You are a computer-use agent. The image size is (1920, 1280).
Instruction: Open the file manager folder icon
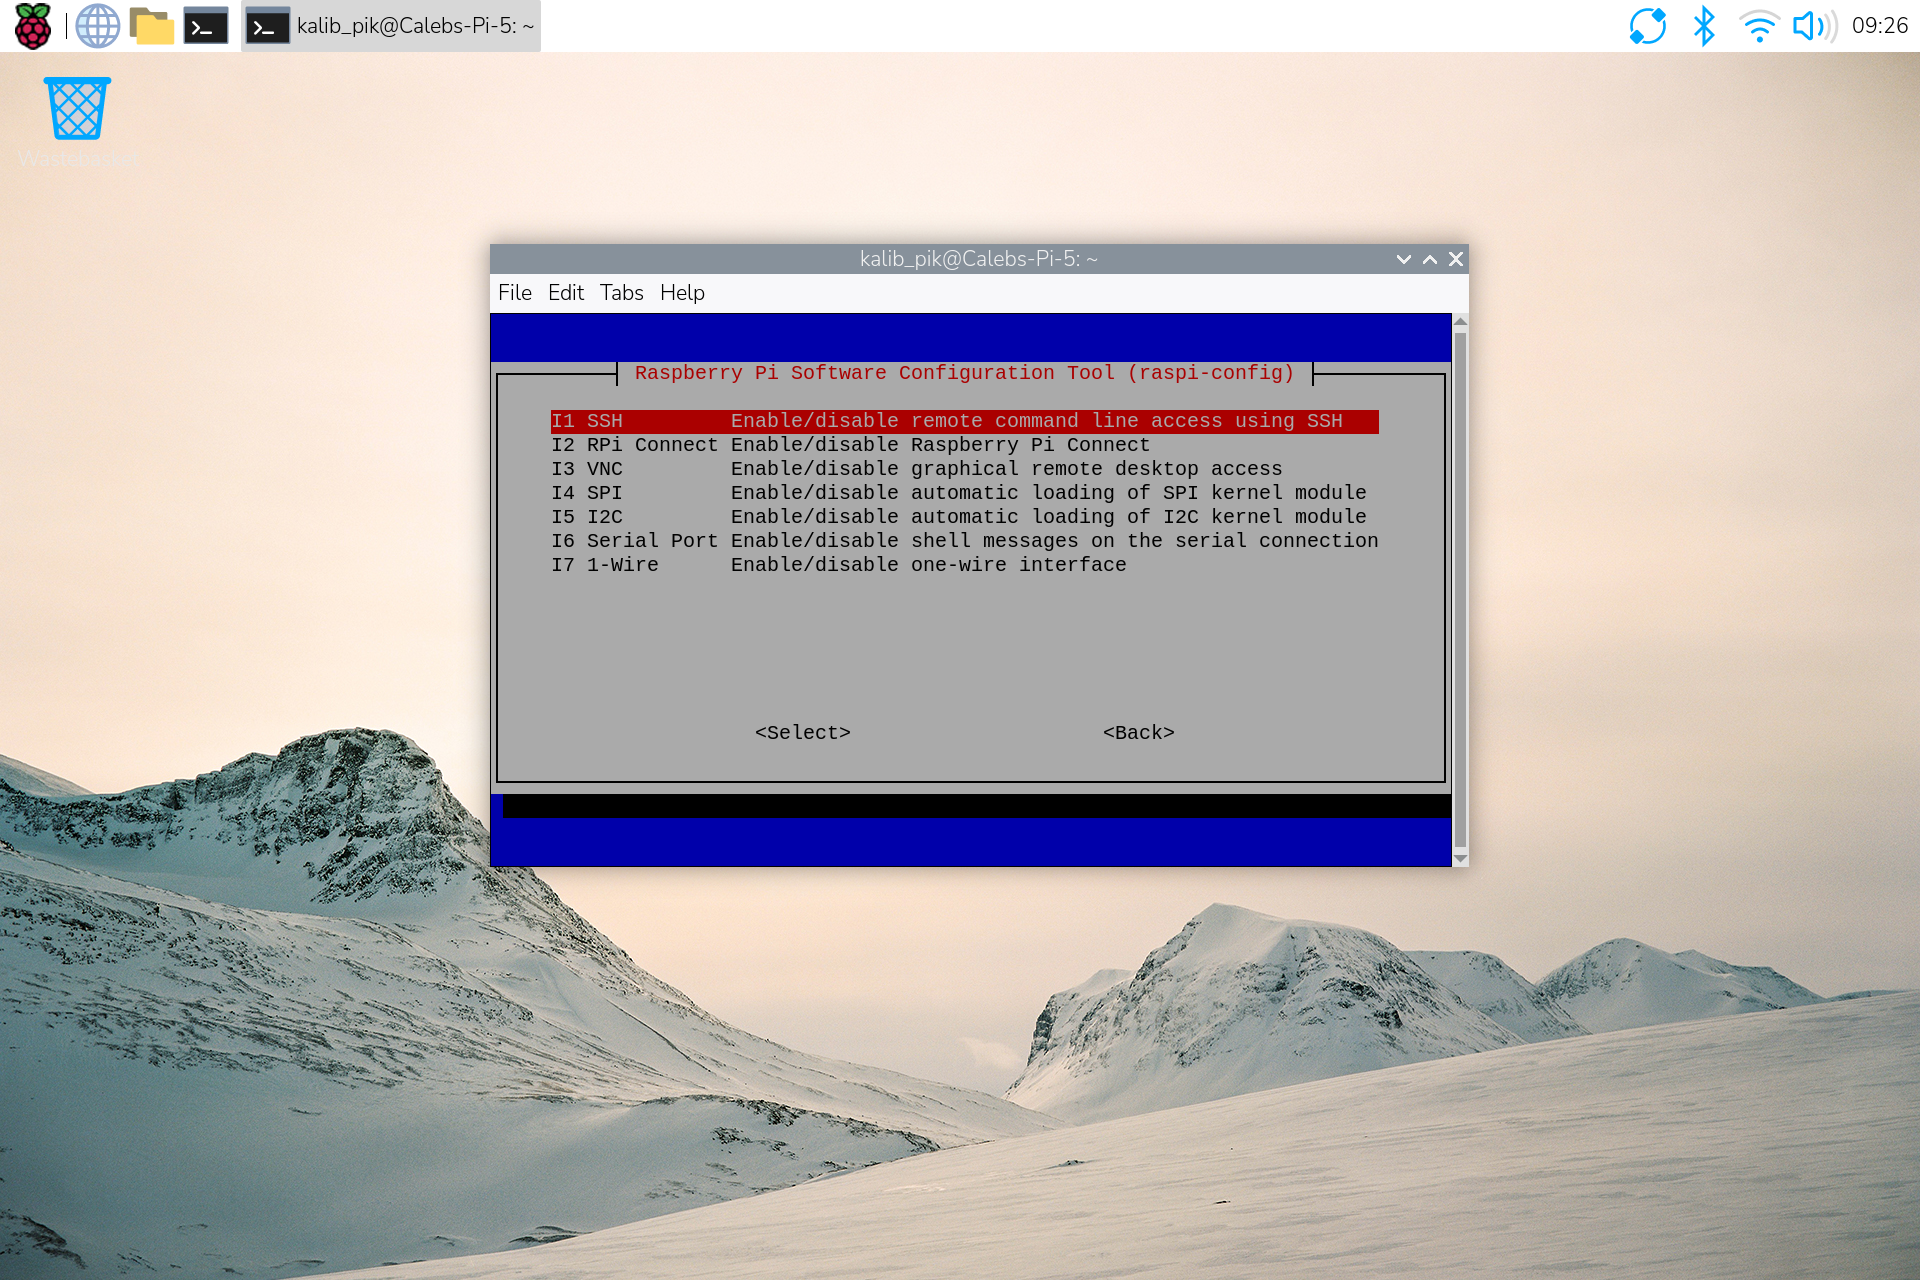click(152, 26)
